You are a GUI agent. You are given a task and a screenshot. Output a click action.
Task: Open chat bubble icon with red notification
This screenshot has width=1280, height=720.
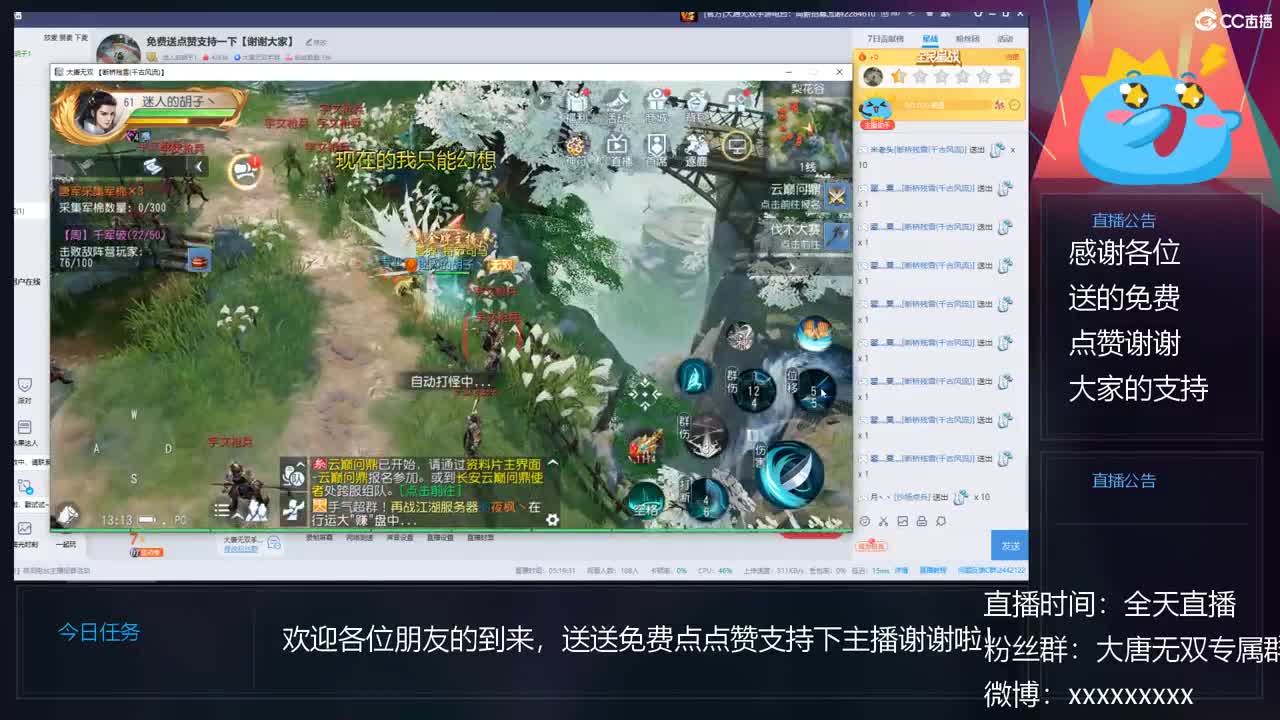pyautogui.click(x=245, y=171)
